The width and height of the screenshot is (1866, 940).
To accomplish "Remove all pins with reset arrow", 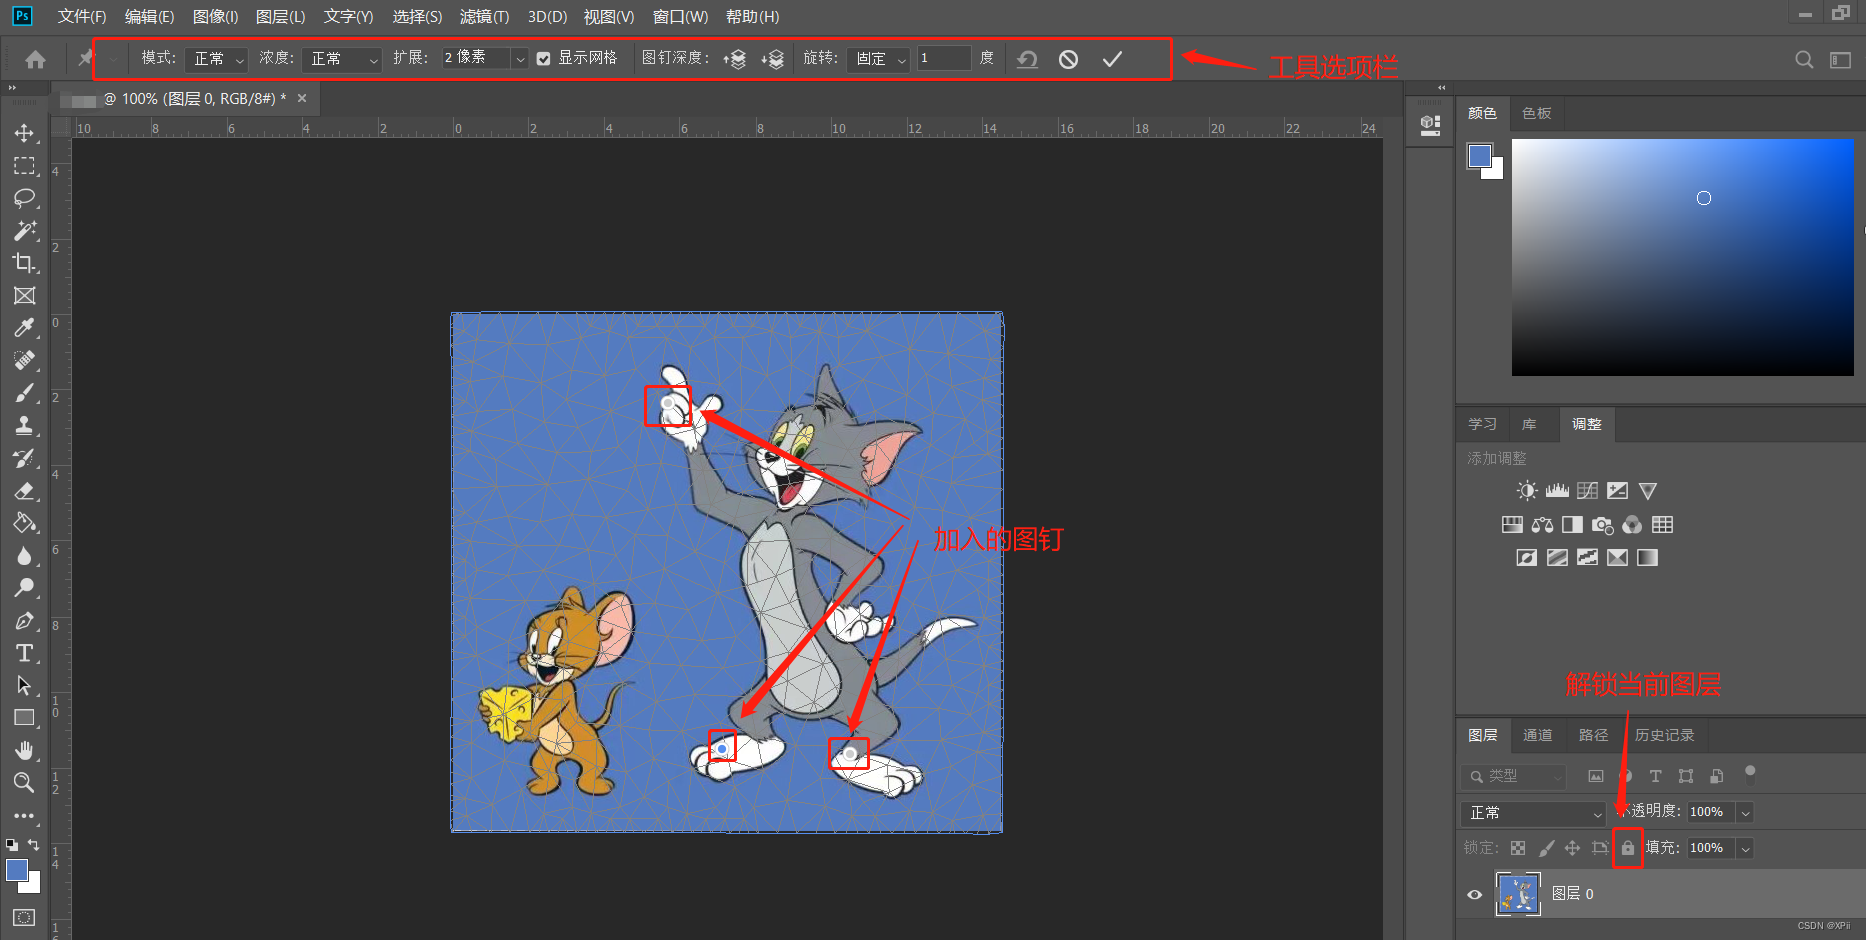I will tap(1027, 59).
